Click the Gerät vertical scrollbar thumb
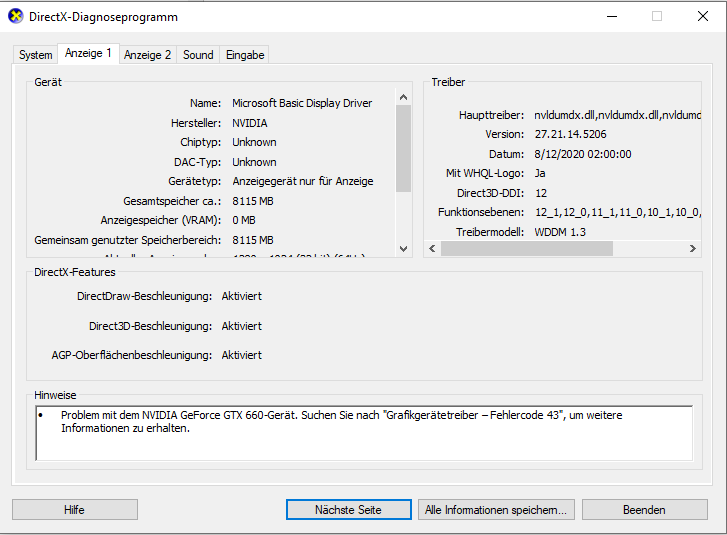The image size is (727, 535). click(403, 148)
